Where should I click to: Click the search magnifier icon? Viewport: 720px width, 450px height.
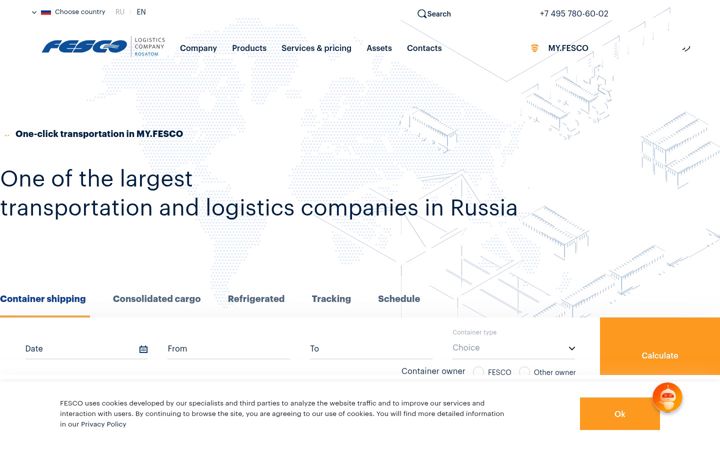pyautogui.click(x=421, y=14)
